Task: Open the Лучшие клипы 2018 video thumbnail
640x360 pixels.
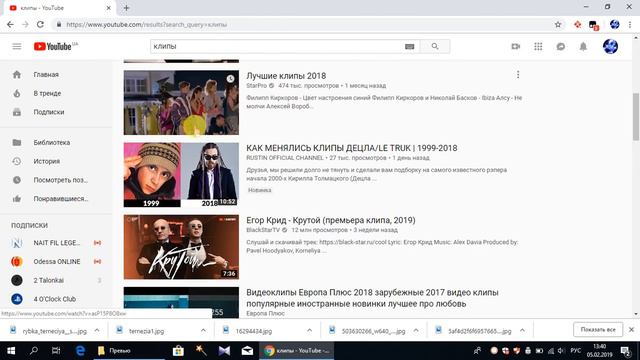Action: tap(181, 102)
